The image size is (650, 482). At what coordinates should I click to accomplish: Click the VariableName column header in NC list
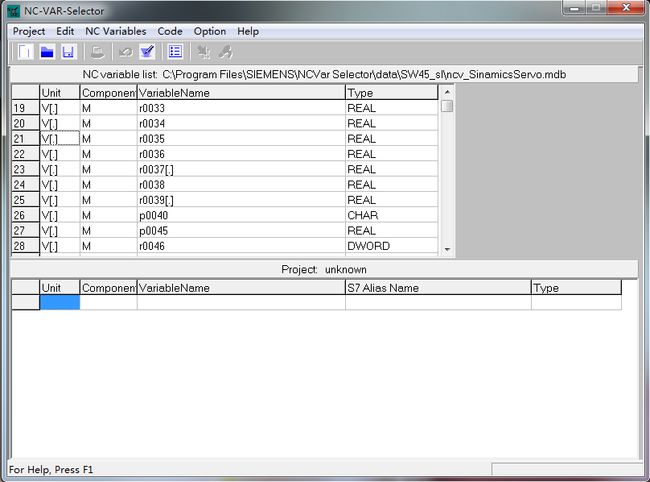coord(240,92)
